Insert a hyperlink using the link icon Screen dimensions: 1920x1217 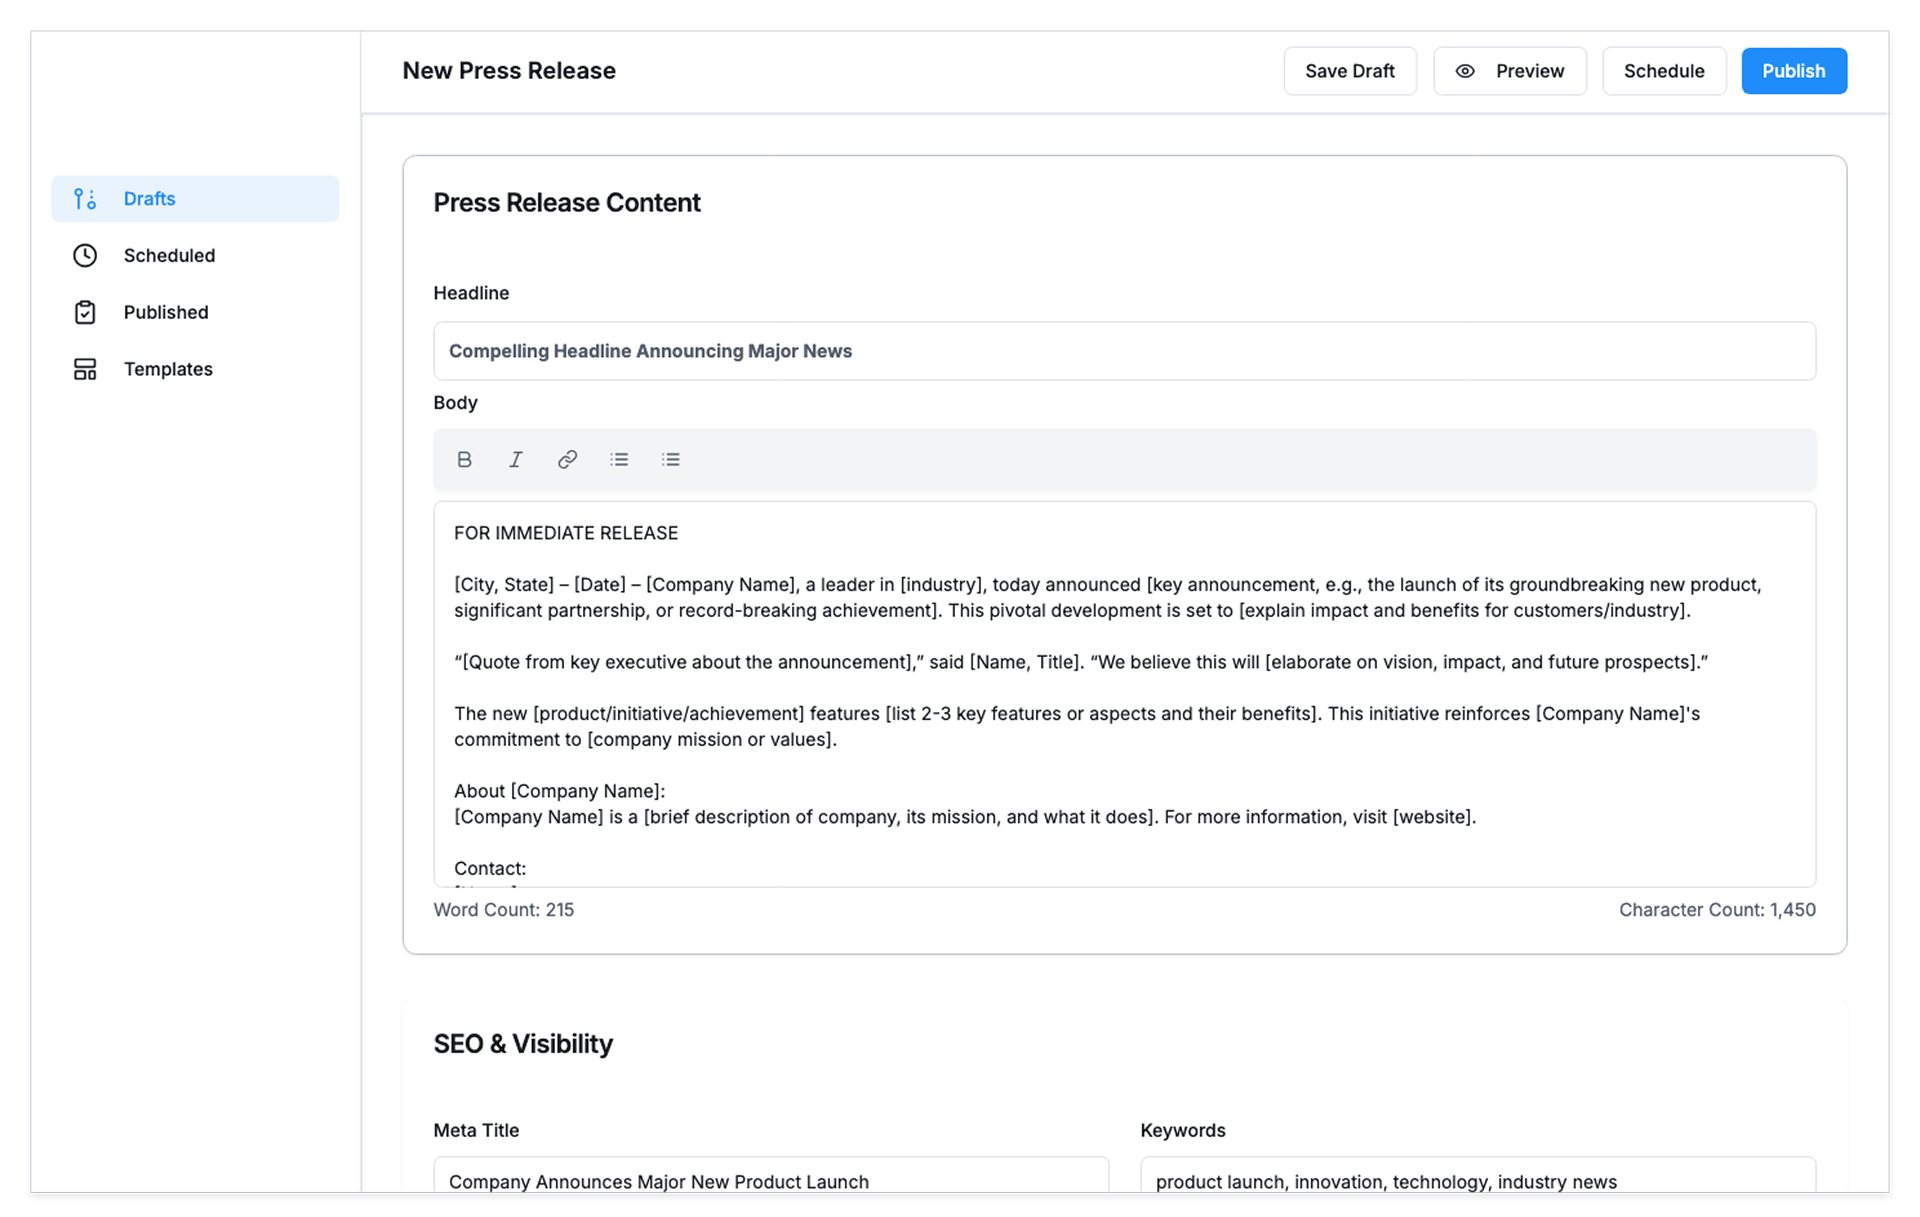[567, 459]
